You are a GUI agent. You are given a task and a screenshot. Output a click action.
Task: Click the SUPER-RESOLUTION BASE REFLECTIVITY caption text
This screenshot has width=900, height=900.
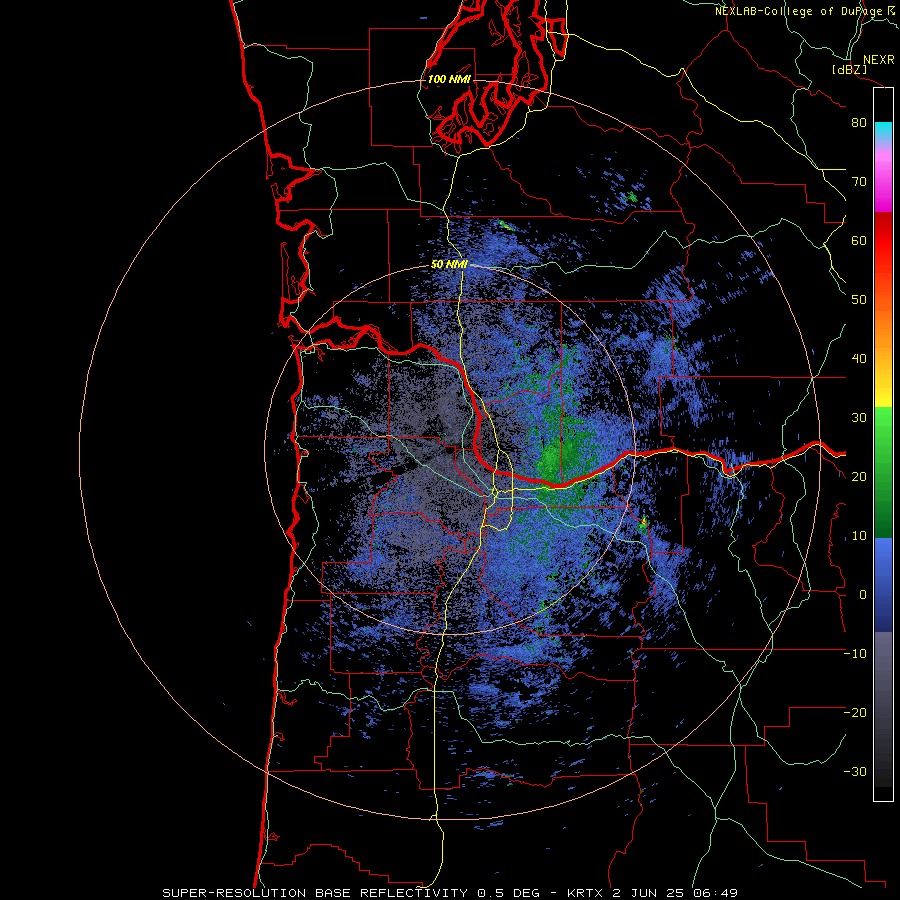tap(317, 893)
